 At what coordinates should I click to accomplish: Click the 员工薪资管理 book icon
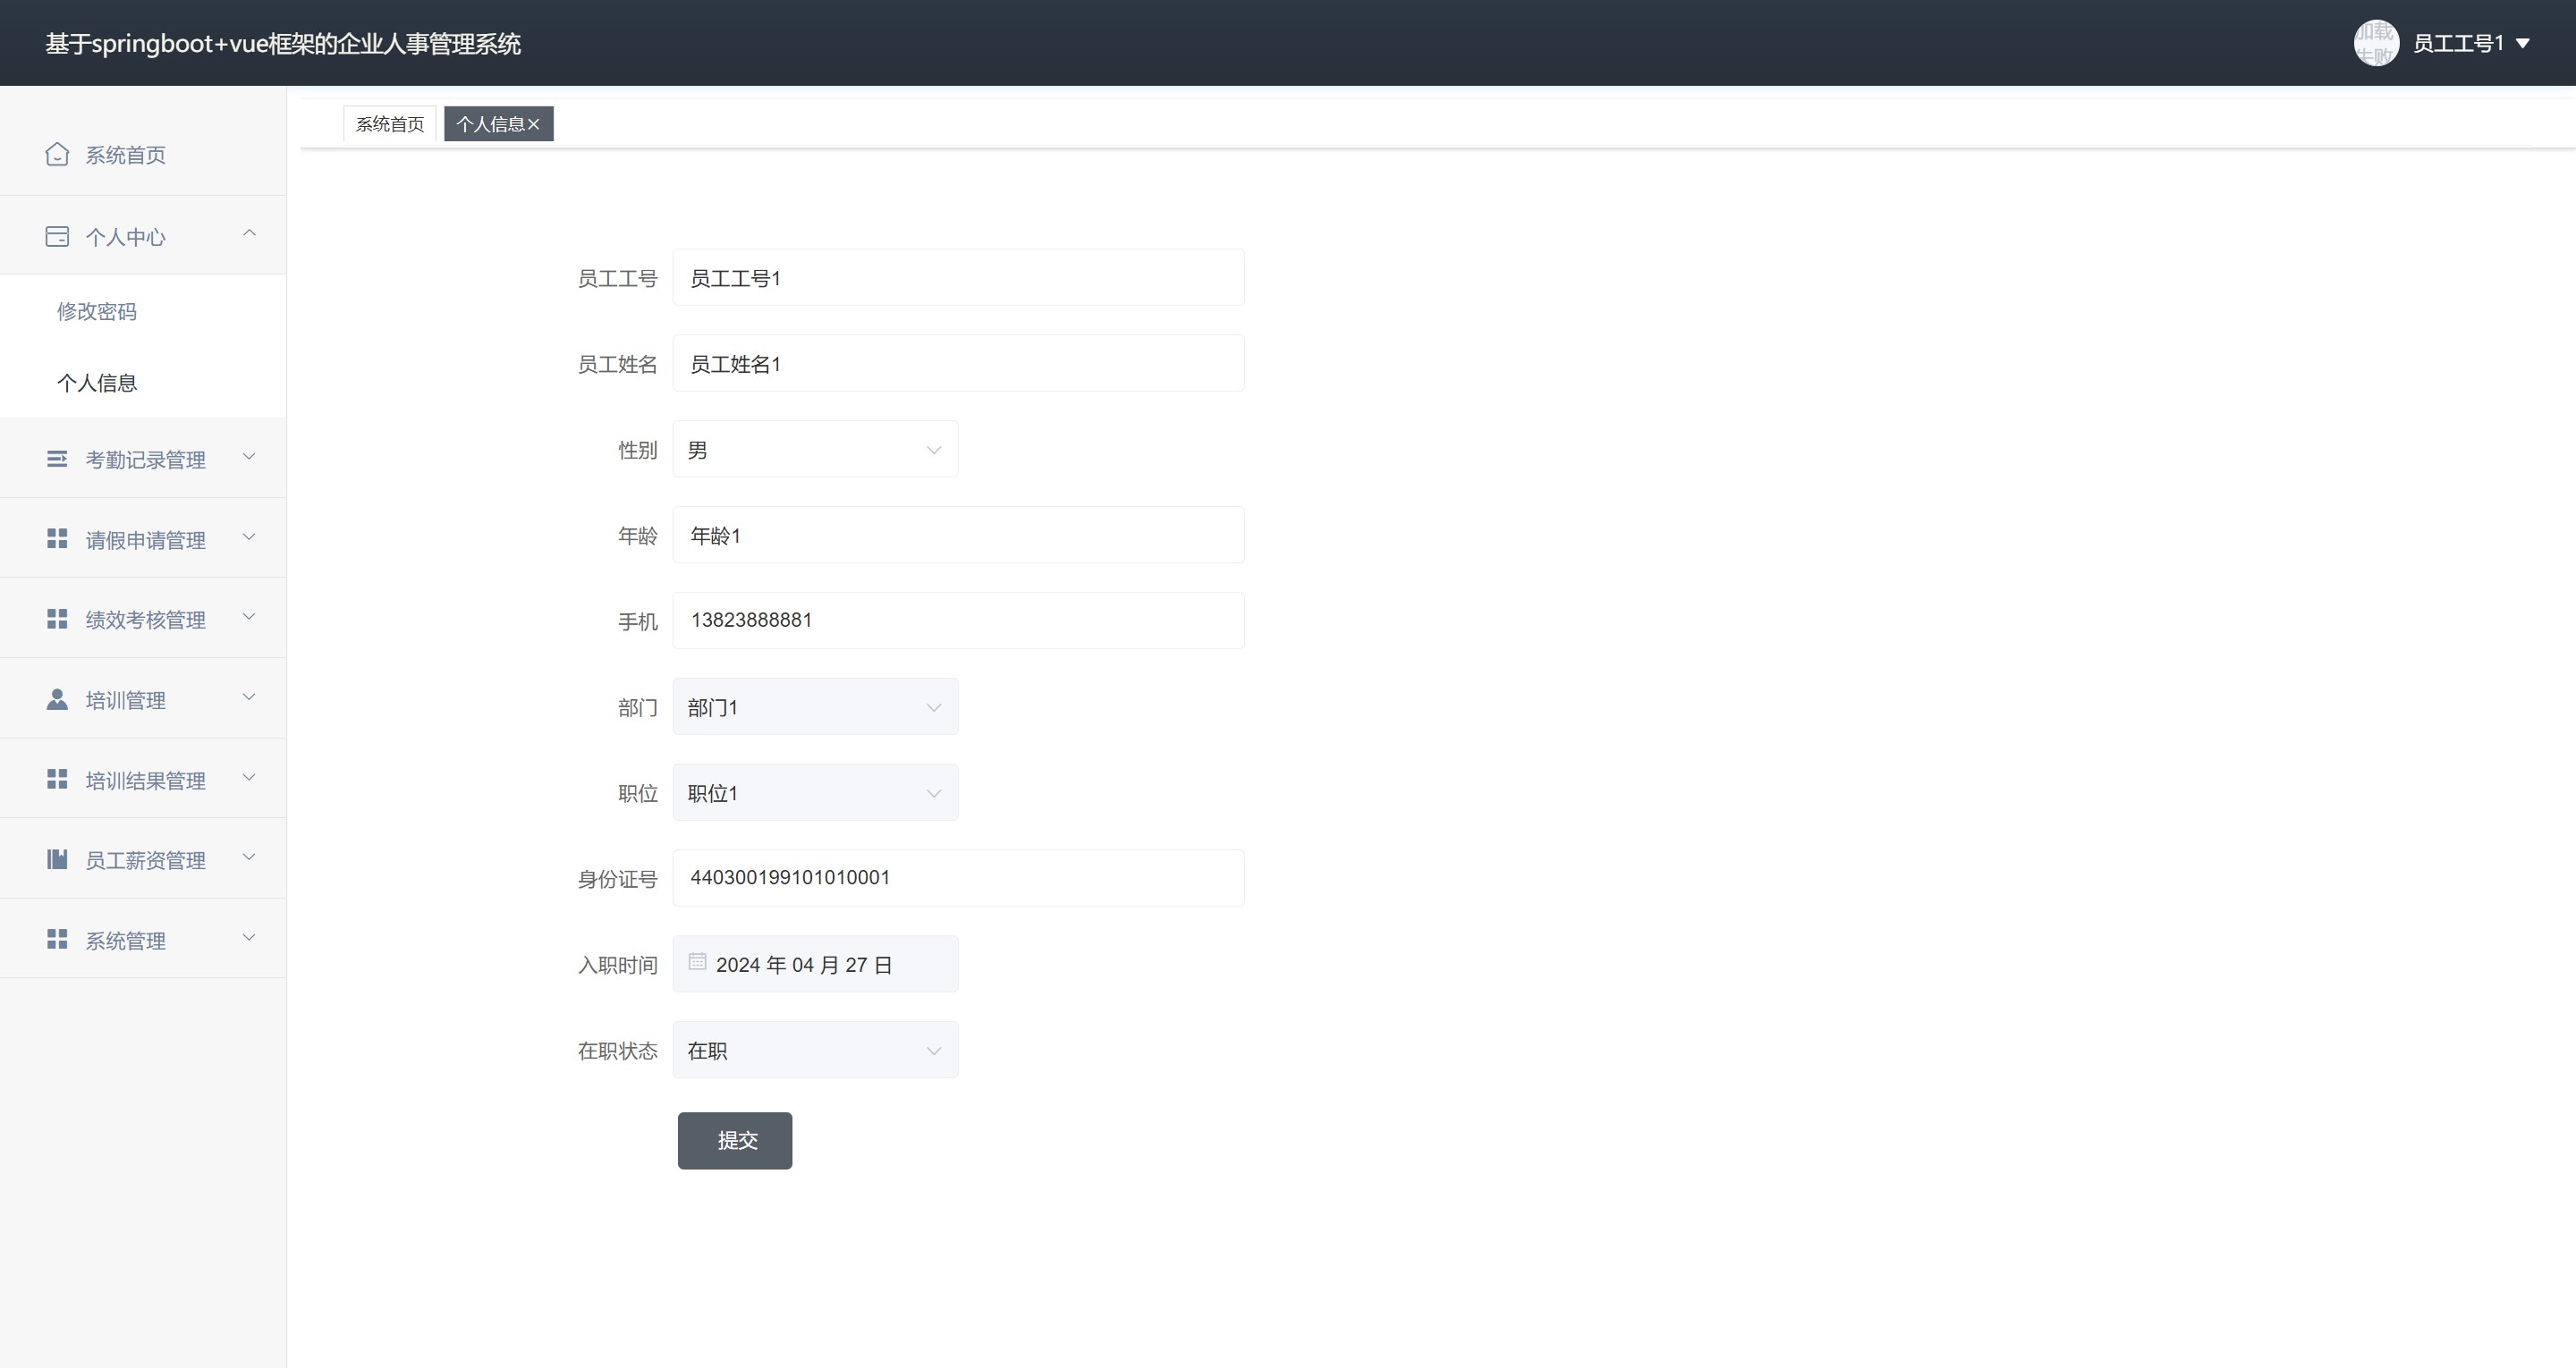coord(57,859)
